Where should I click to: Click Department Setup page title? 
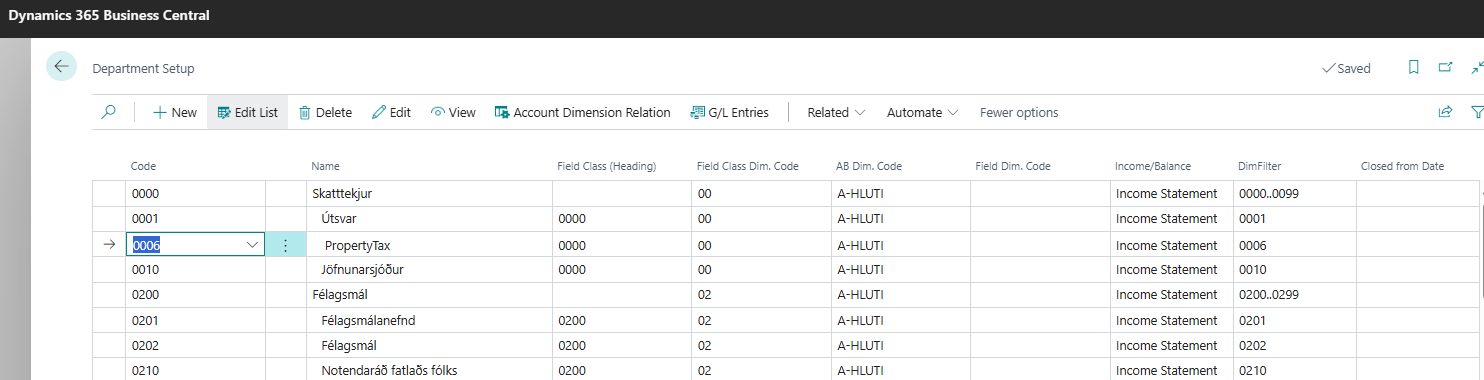point(143,69)
